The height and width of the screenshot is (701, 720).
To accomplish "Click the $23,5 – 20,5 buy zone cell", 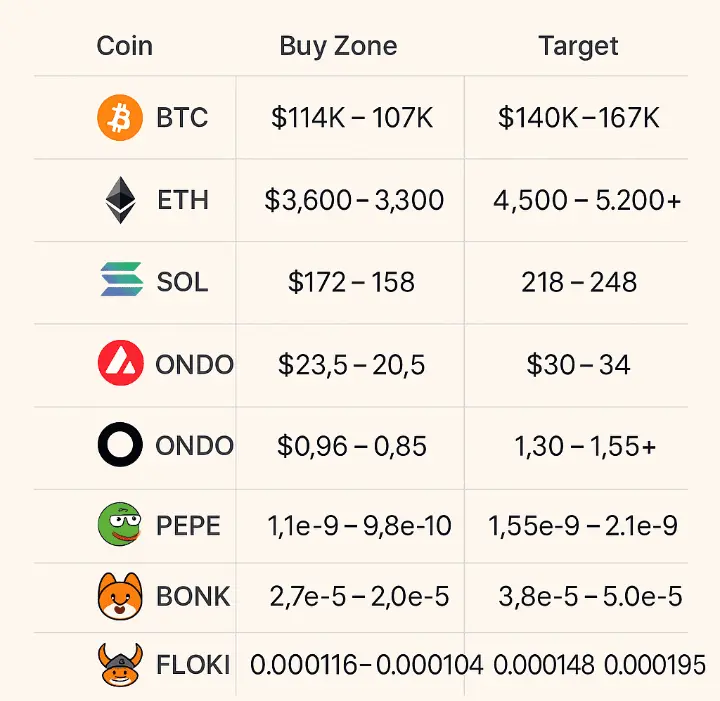I will click(351, 365).
